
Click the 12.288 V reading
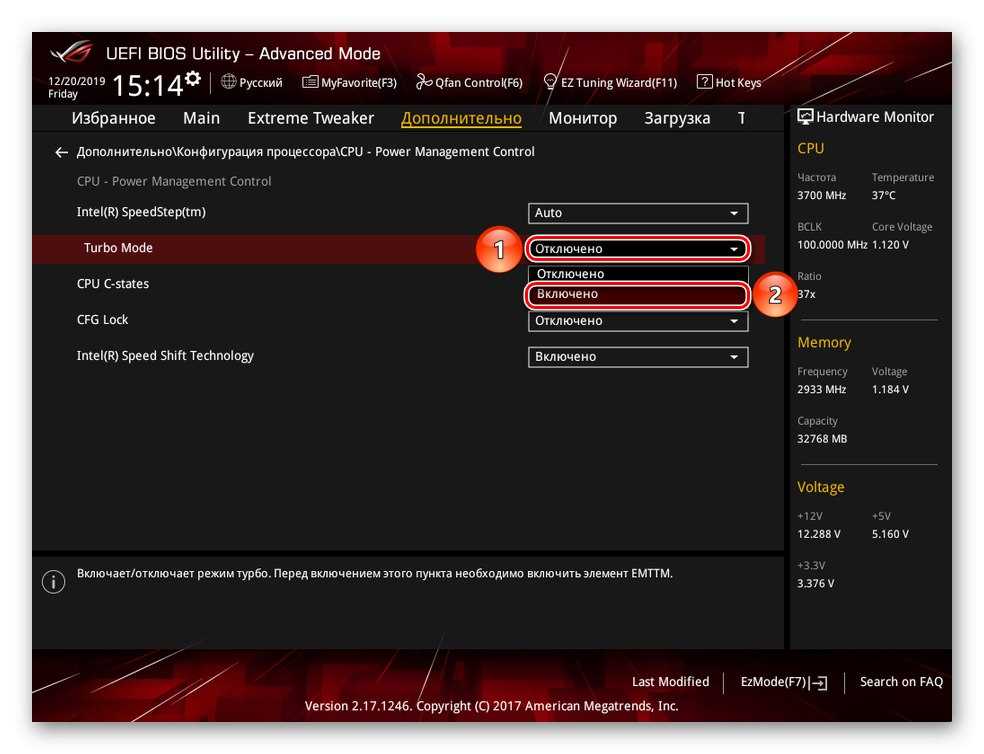819,534
